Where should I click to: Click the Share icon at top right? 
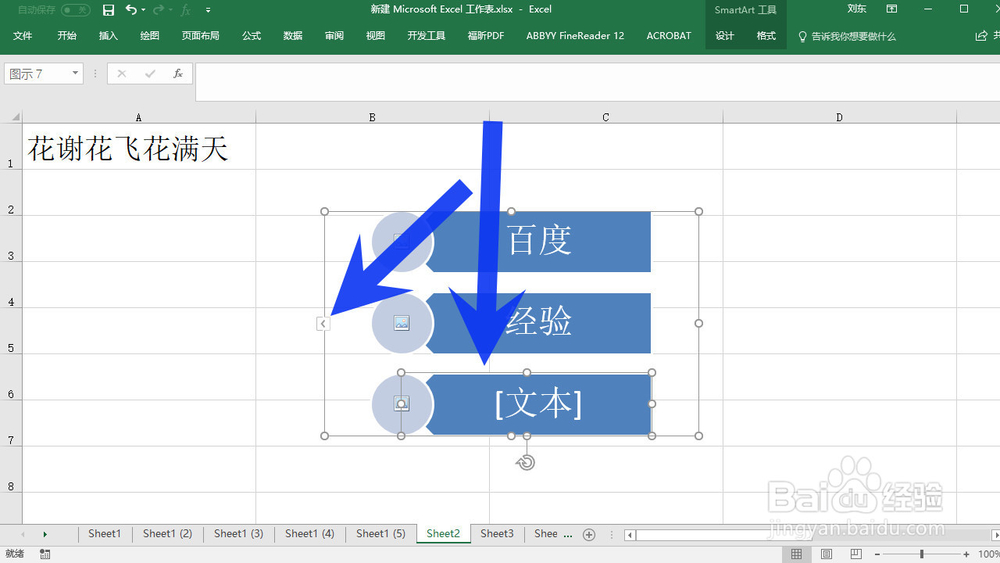point(982,36)
